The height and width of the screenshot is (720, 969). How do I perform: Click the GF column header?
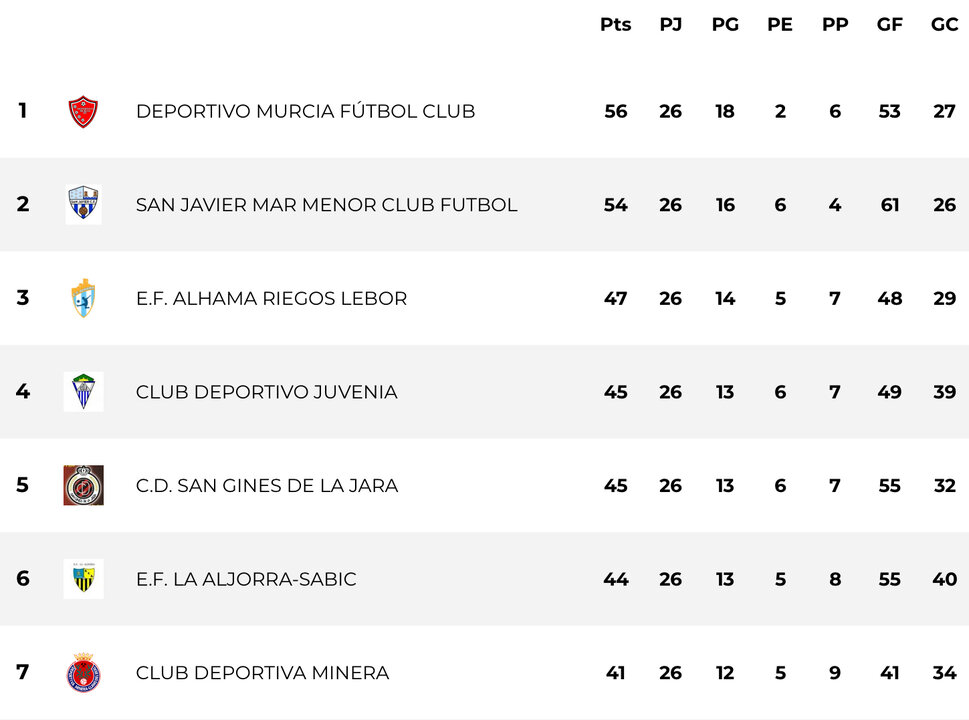(x=890, y=24)
